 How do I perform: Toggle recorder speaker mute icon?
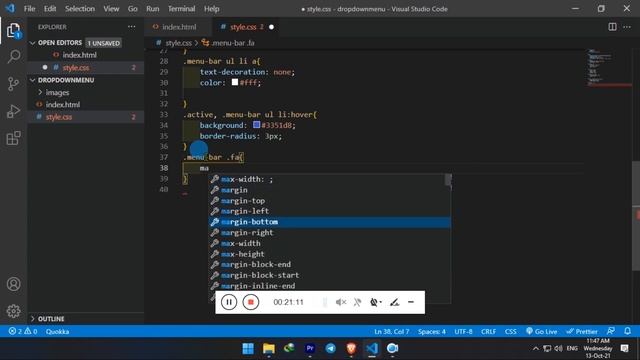pos(340,302)
